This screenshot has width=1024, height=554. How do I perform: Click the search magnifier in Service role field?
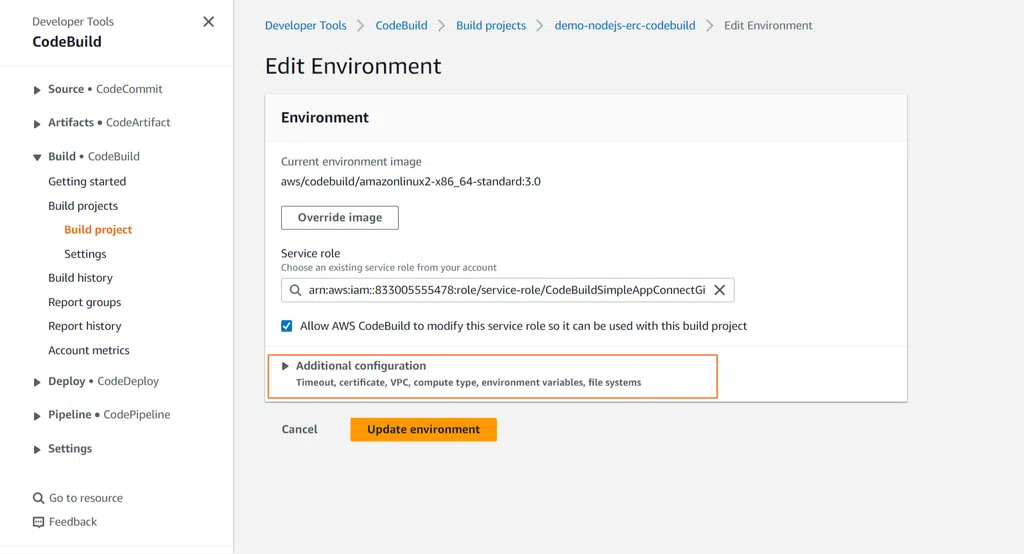[295, 290]
